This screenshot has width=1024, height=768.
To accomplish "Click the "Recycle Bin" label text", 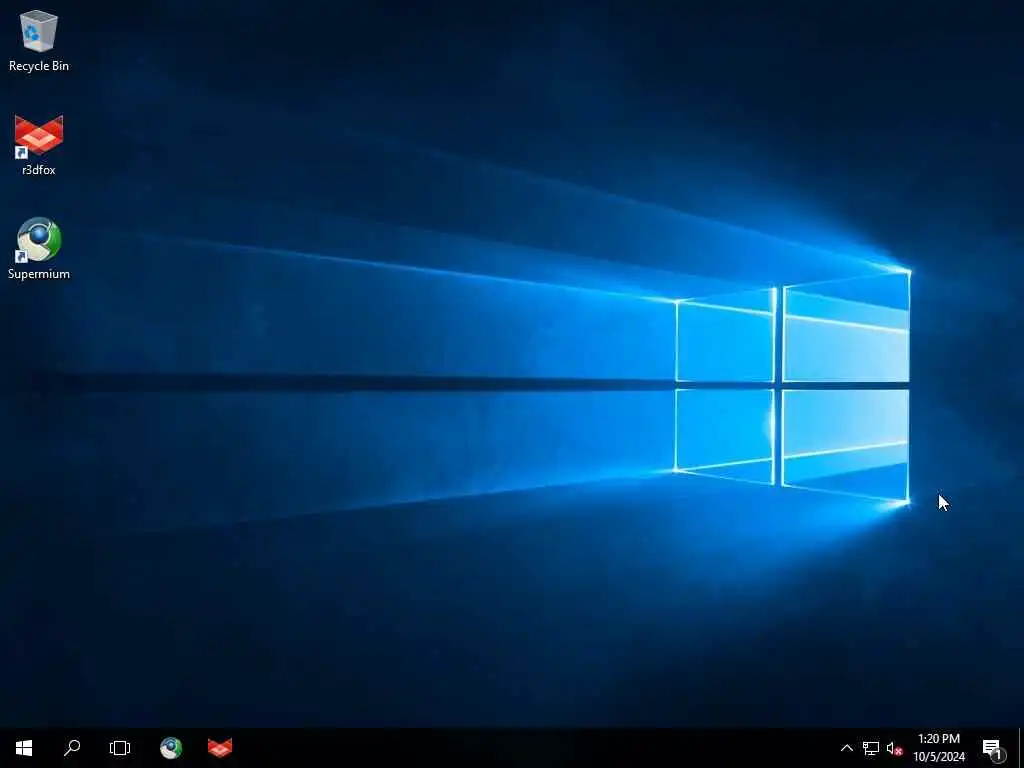I will [39, 66].
